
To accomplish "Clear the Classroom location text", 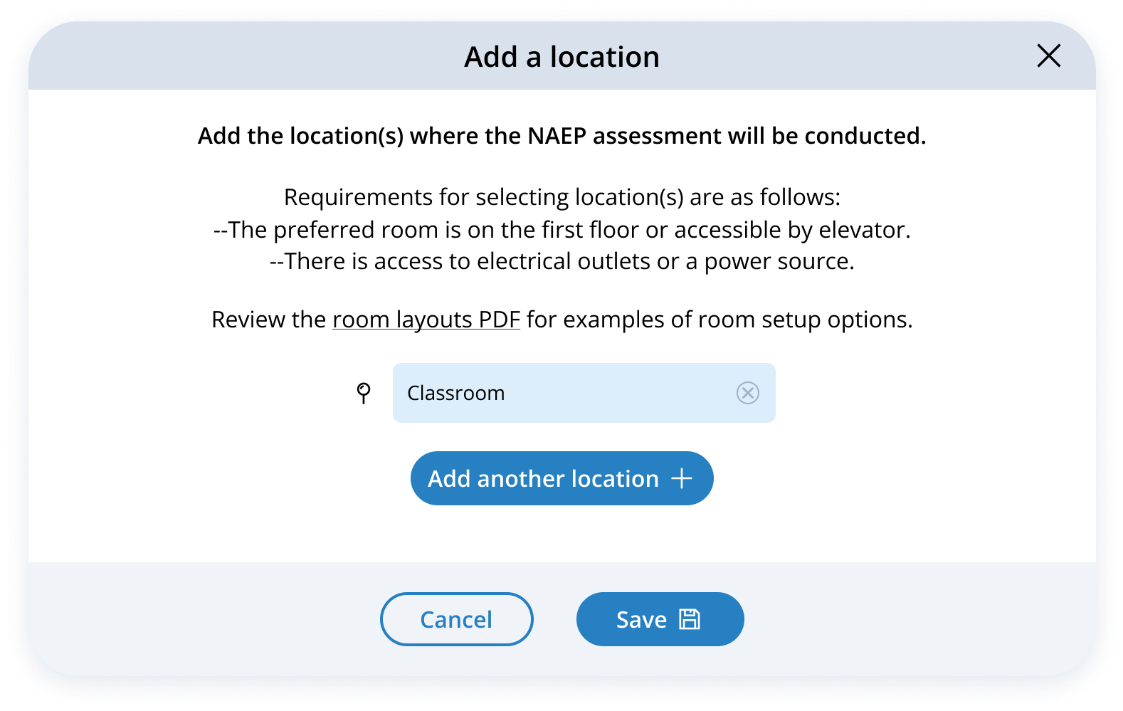I will [747, 393].
